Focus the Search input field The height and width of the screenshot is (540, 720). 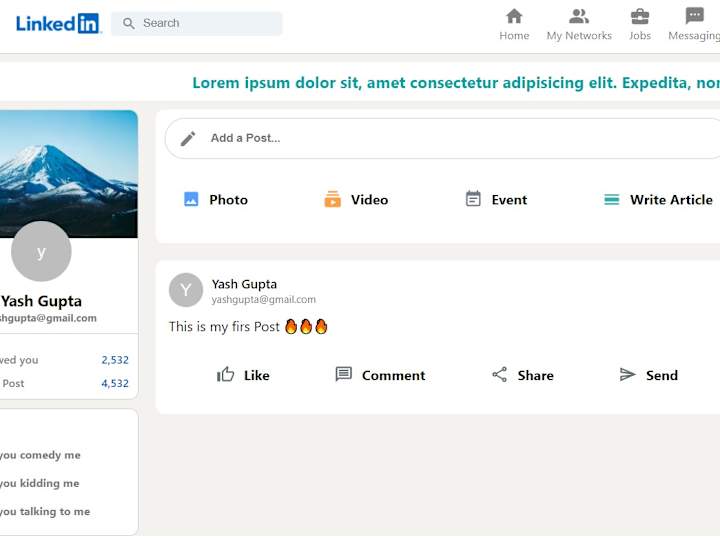tap(197, 23)
